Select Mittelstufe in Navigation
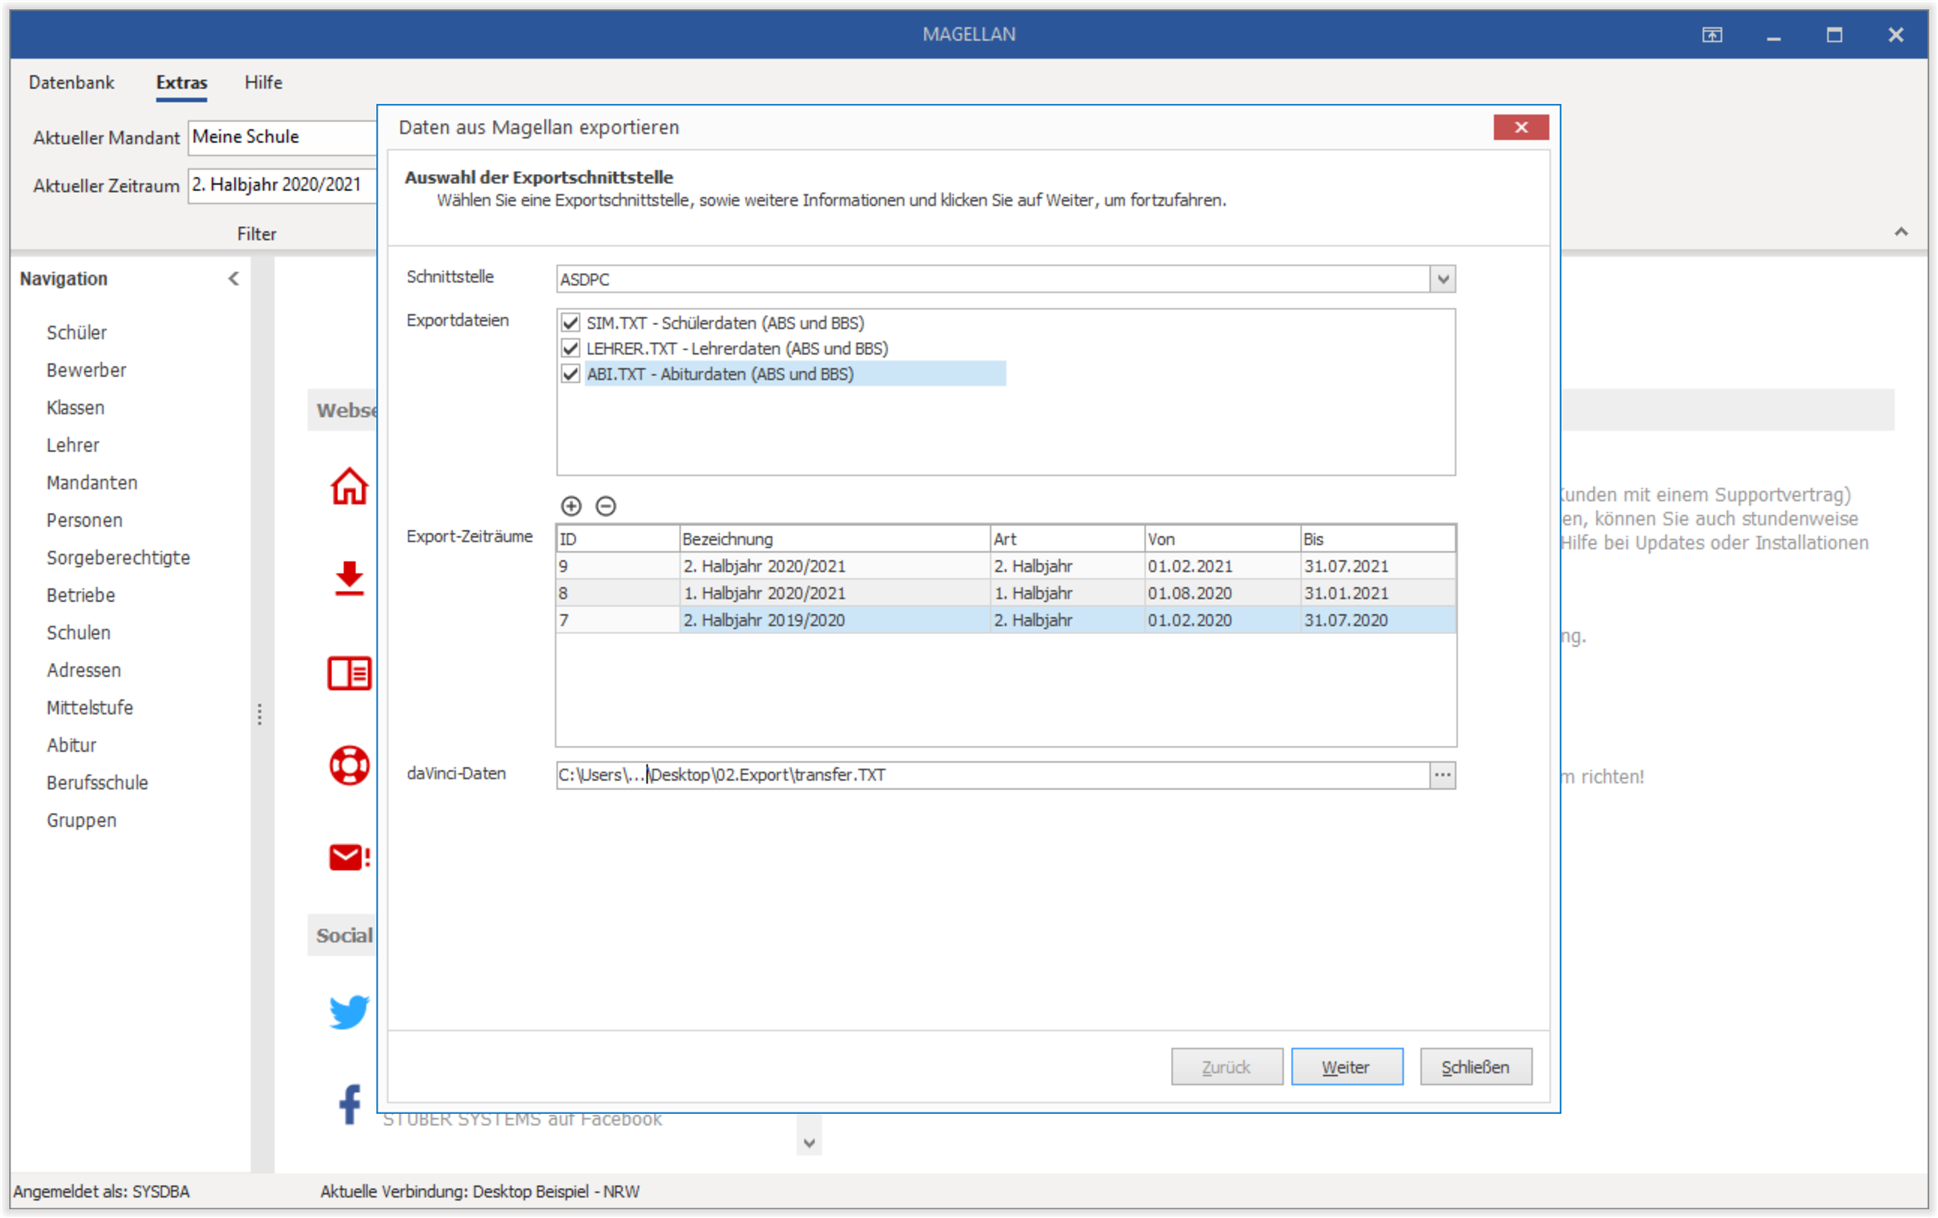The image size is (1938, 1218). (89, 708)
